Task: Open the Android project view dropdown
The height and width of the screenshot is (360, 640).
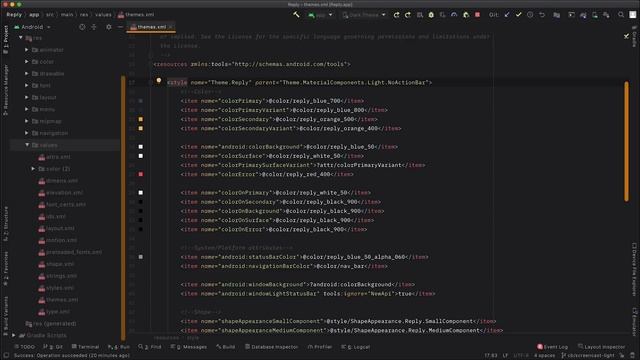Action: pos(32,27)
